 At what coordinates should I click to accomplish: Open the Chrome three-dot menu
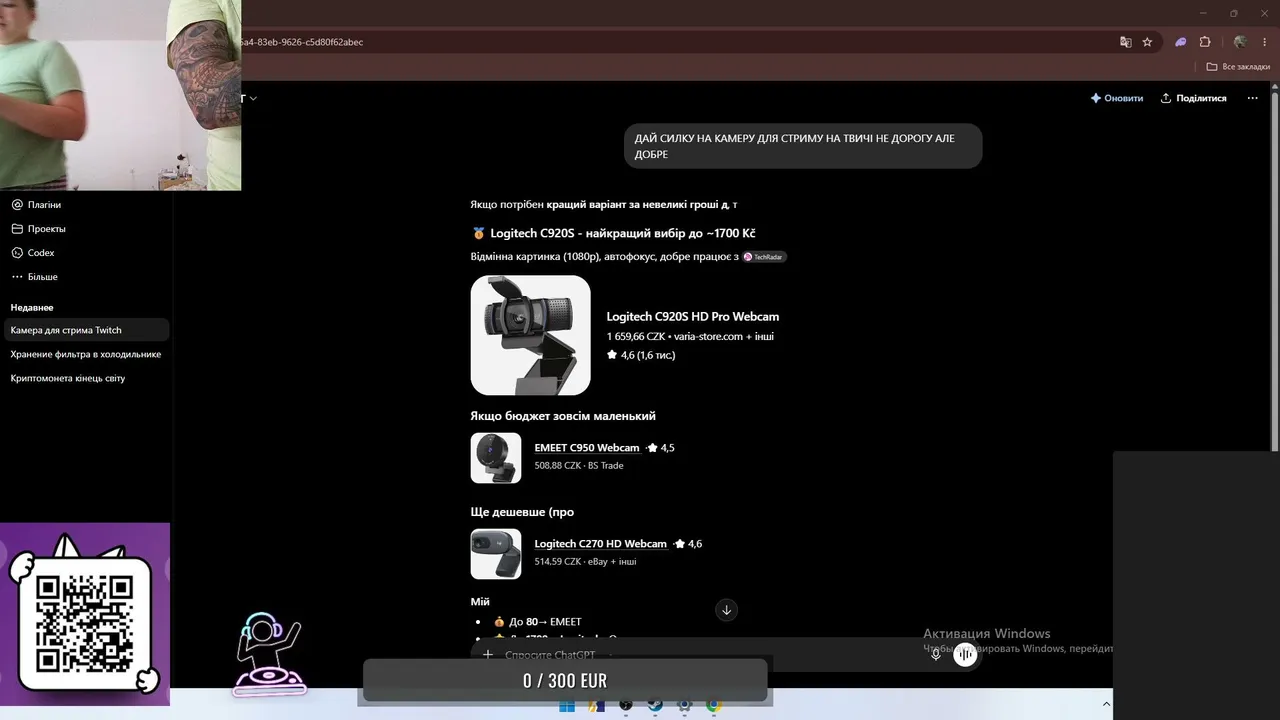coord(1265,42)
